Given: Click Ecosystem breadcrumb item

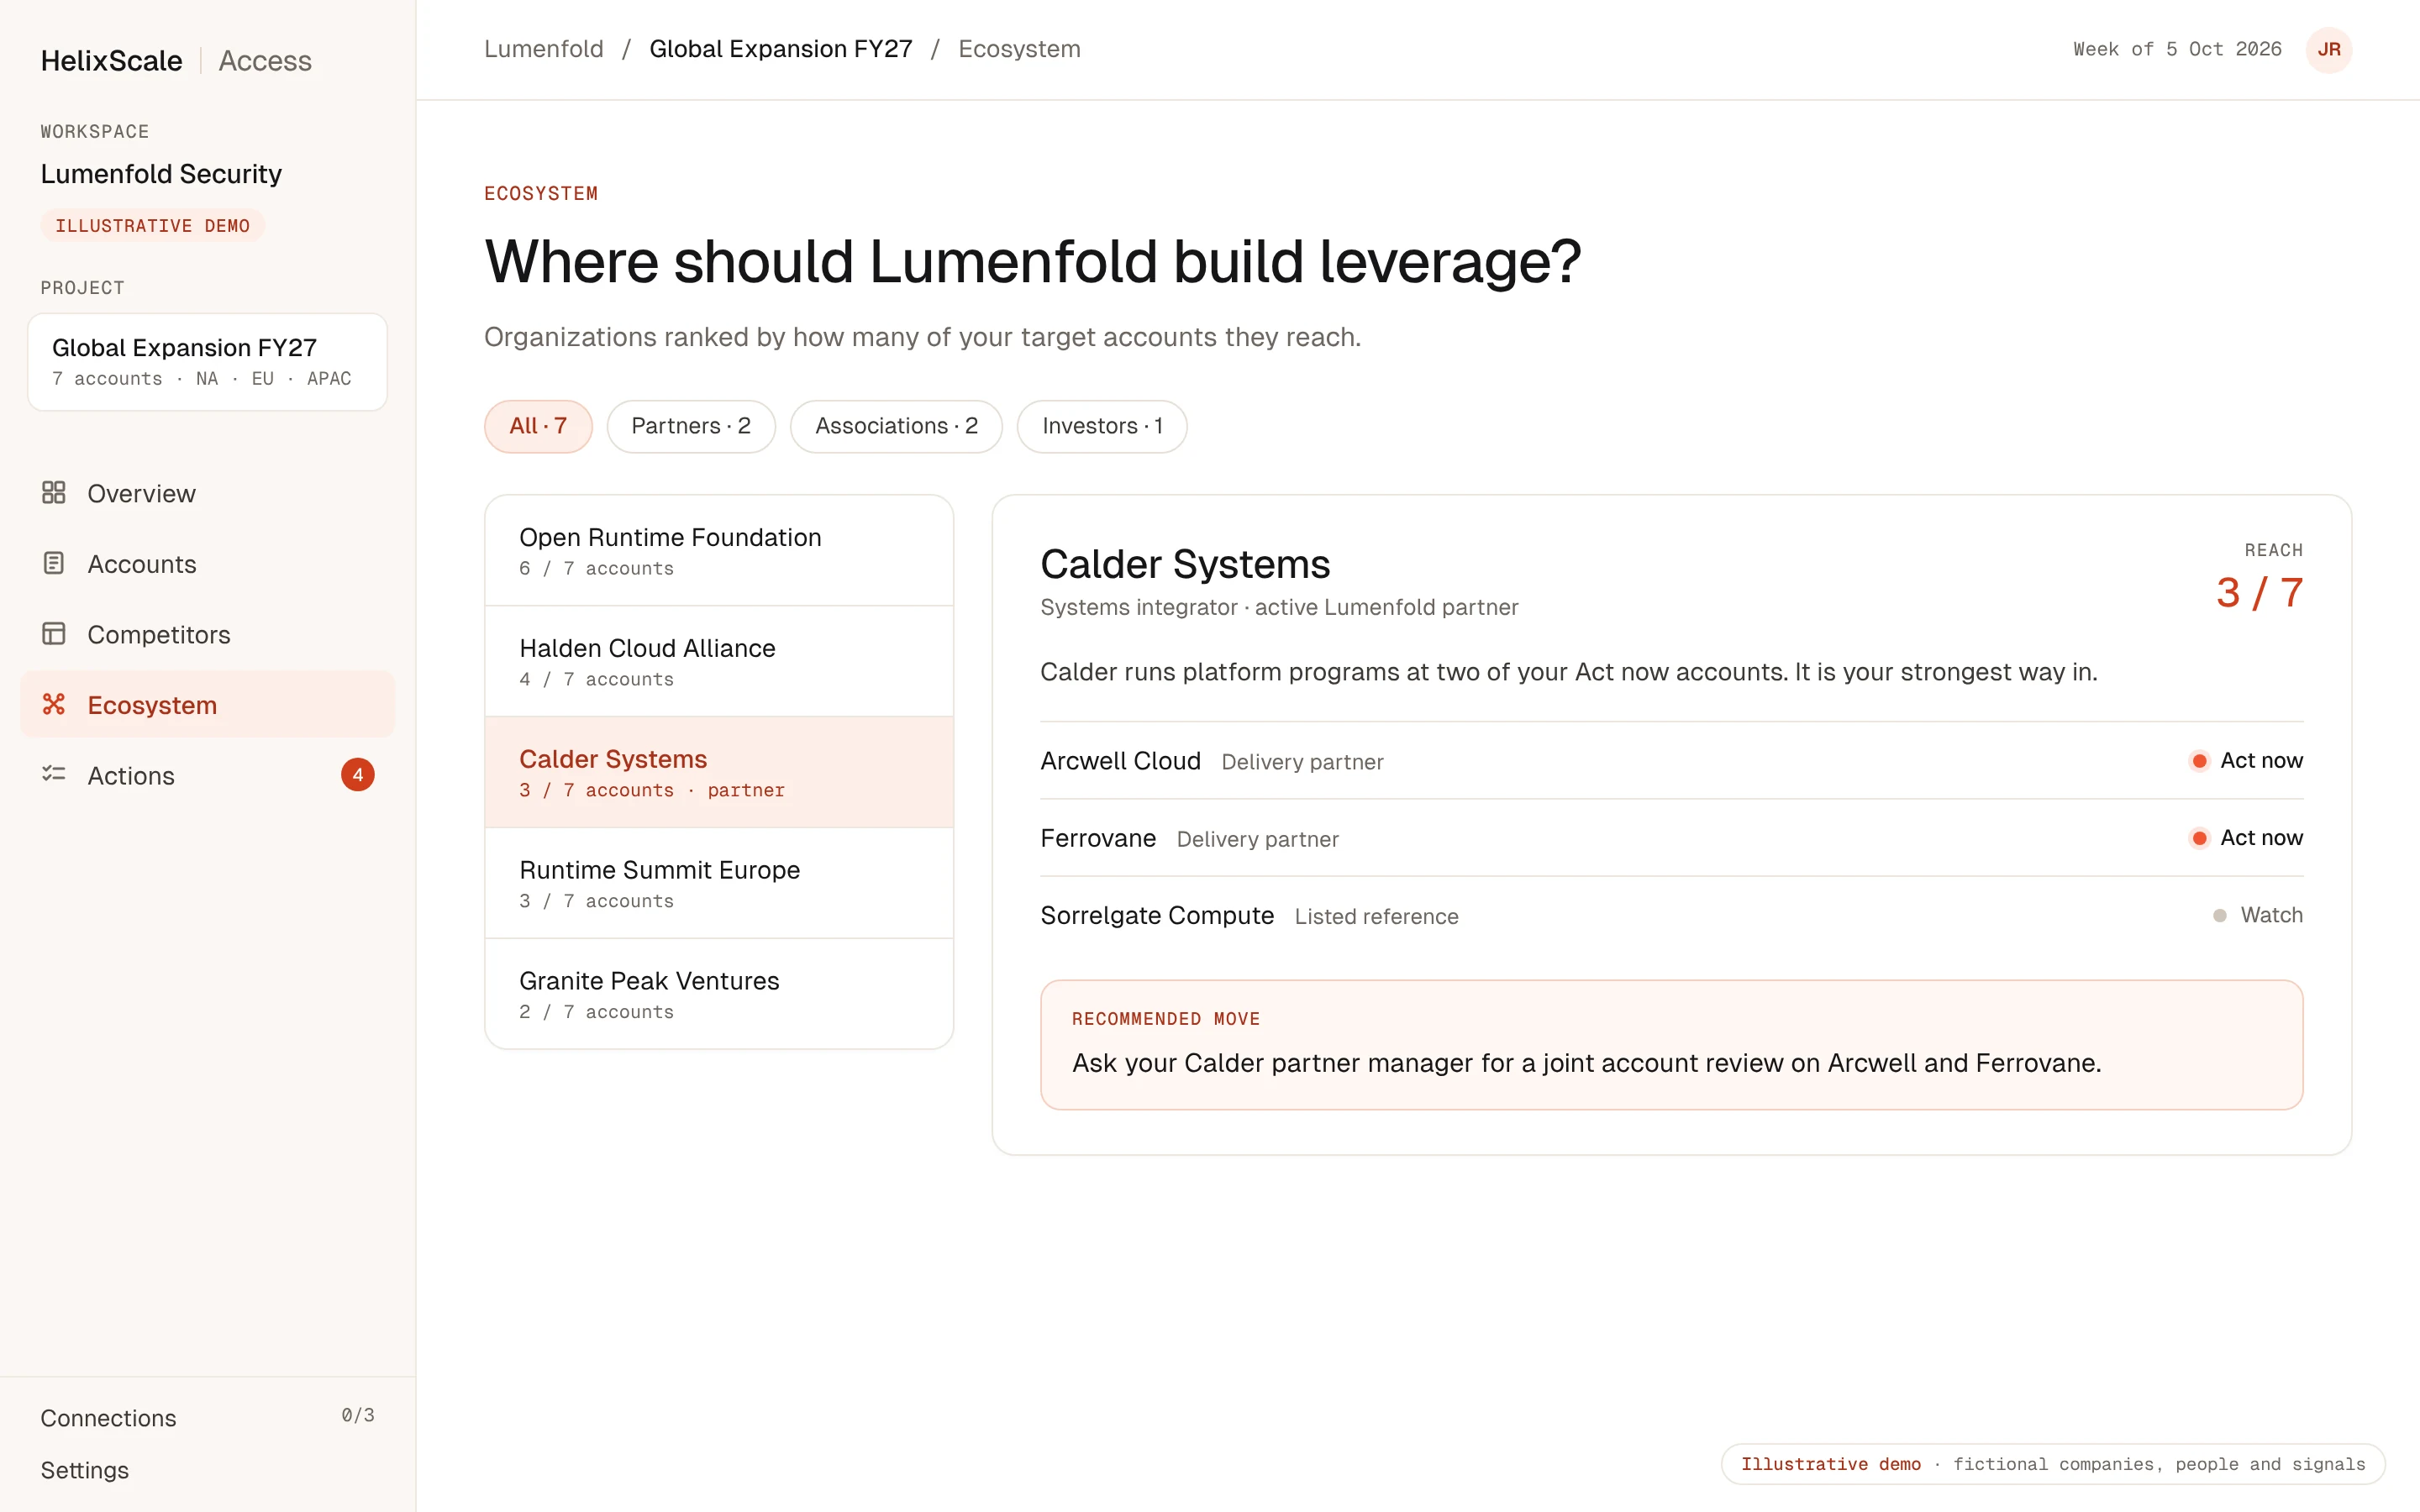Looking at the screenshot, I should (1019, 49).
